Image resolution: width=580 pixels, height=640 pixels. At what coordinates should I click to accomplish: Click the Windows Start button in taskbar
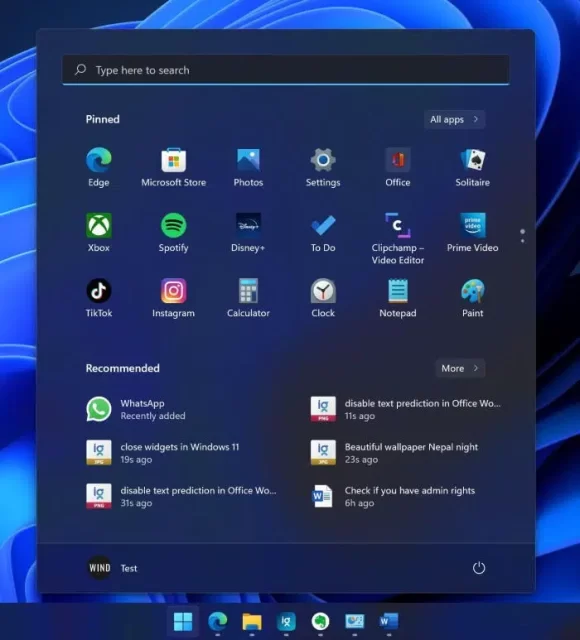[183, 622]
